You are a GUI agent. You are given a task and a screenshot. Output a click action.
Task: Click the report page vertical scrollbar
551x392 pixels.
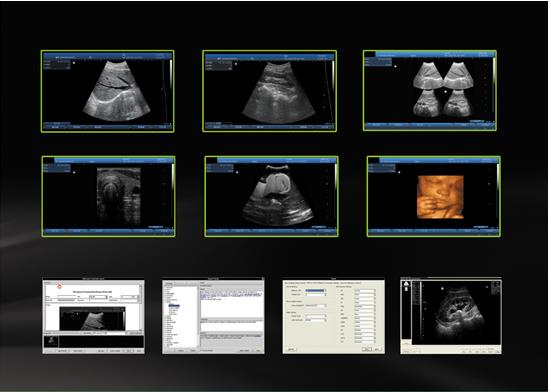142,307
